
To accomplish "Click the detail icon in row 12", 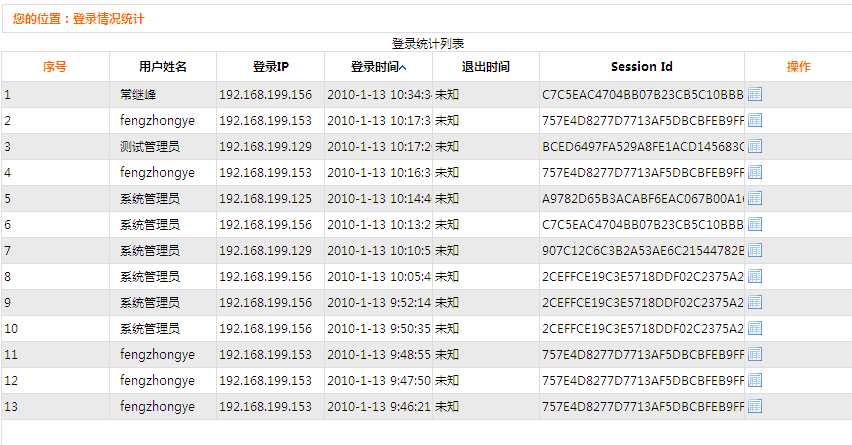I will click(755, 381).
